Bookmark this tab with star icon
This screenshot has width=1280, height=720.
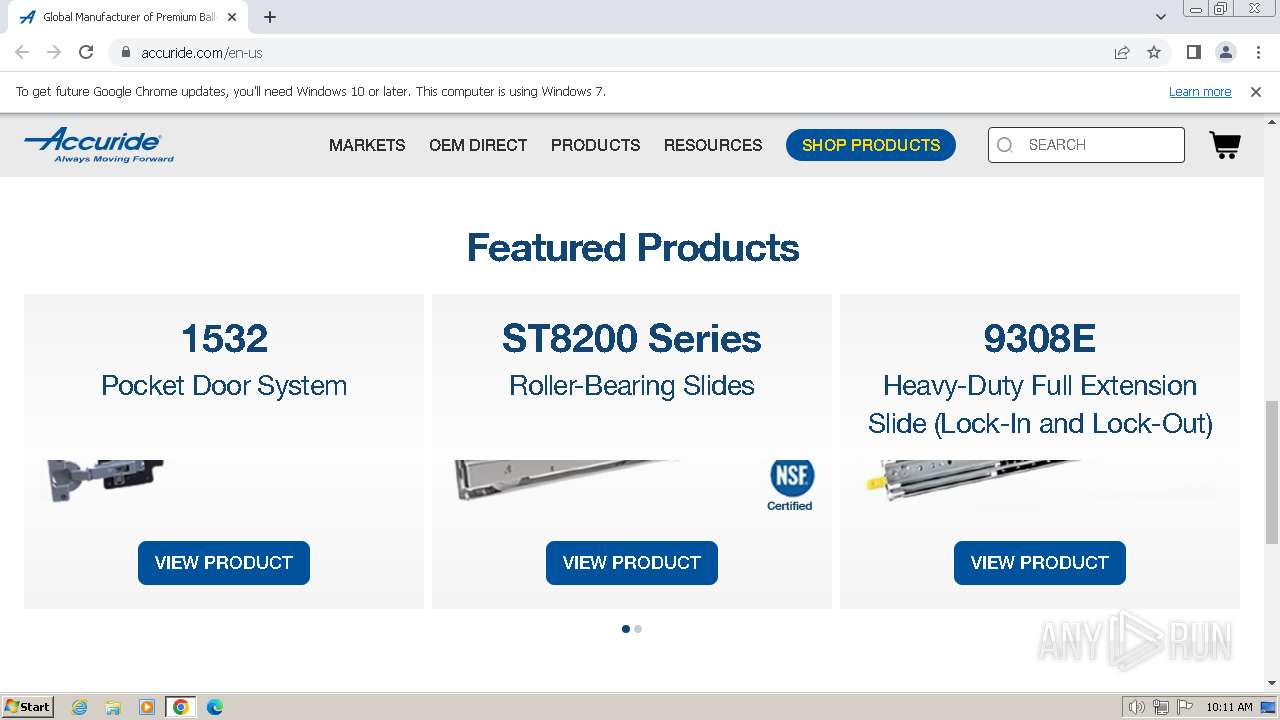pyautogui.click(x=1154, y=52)
